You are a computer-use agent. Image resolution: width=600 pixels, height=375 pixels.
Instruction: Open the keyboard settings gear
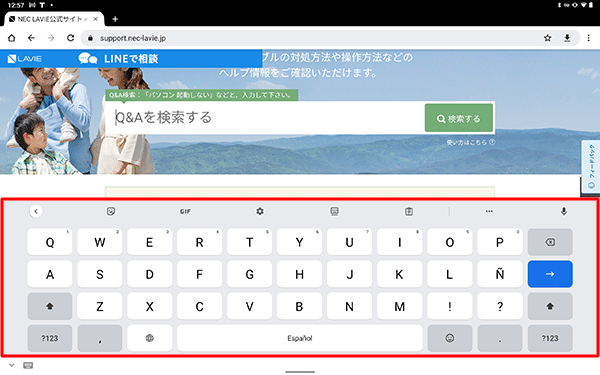260,211
